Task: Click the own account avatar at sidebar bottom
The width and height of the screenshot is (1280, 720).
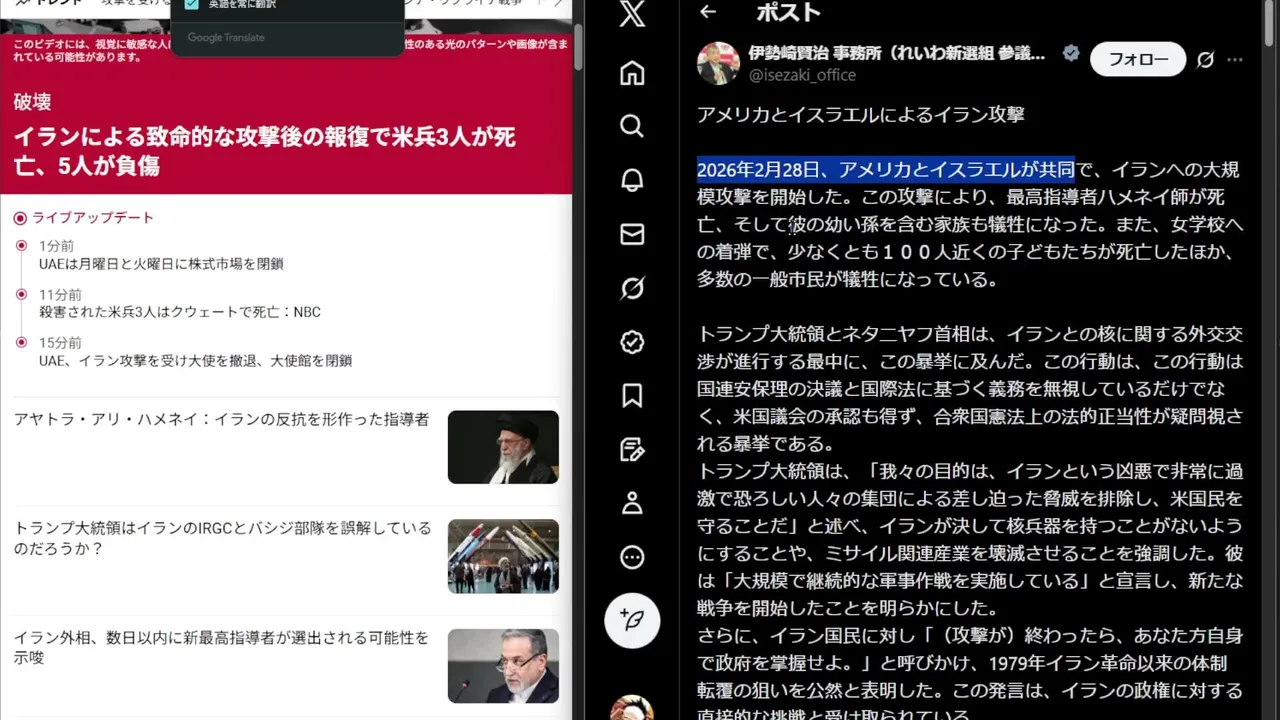Action: [632, 708]
